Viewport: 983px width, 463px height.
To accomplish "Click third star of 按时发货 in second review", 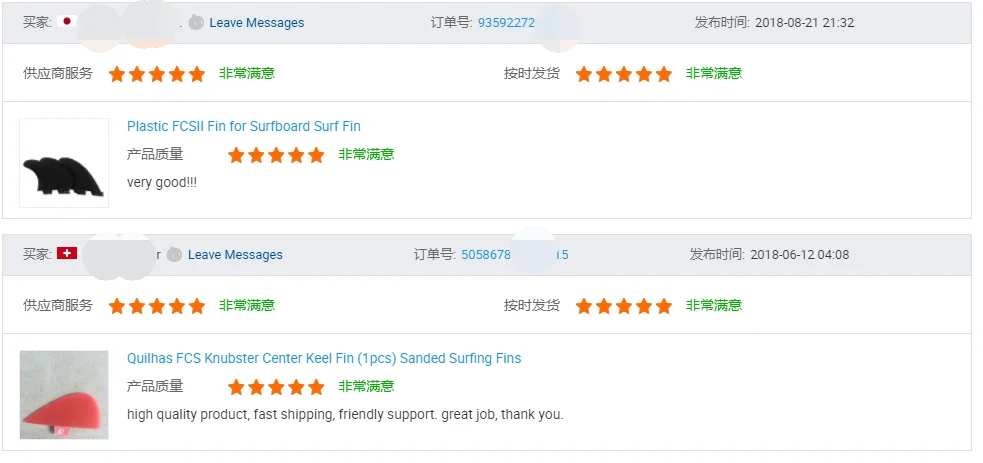I will point(624,306).
